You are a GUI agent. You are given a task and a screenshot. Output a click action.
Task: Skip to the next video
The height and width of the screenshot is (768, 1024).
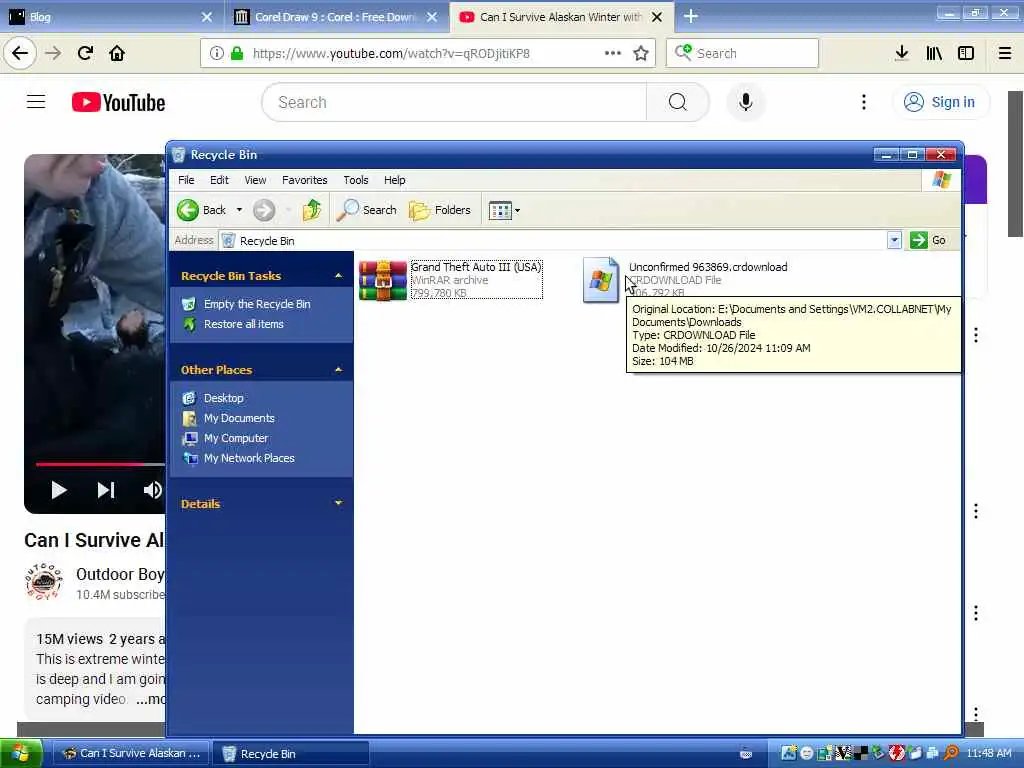pyautogui.click(x=106, y=490)
